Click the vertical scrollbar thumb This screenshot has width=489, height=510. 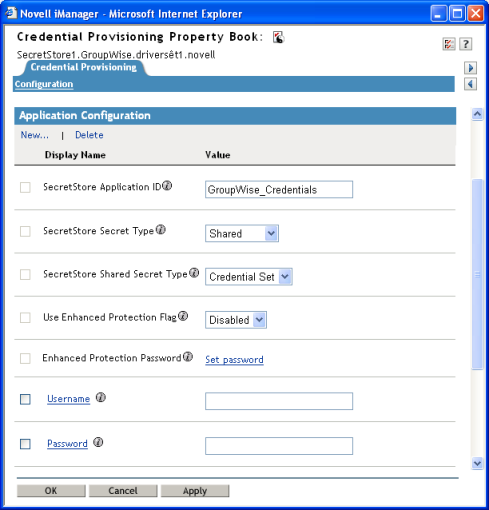click(477, 274)
